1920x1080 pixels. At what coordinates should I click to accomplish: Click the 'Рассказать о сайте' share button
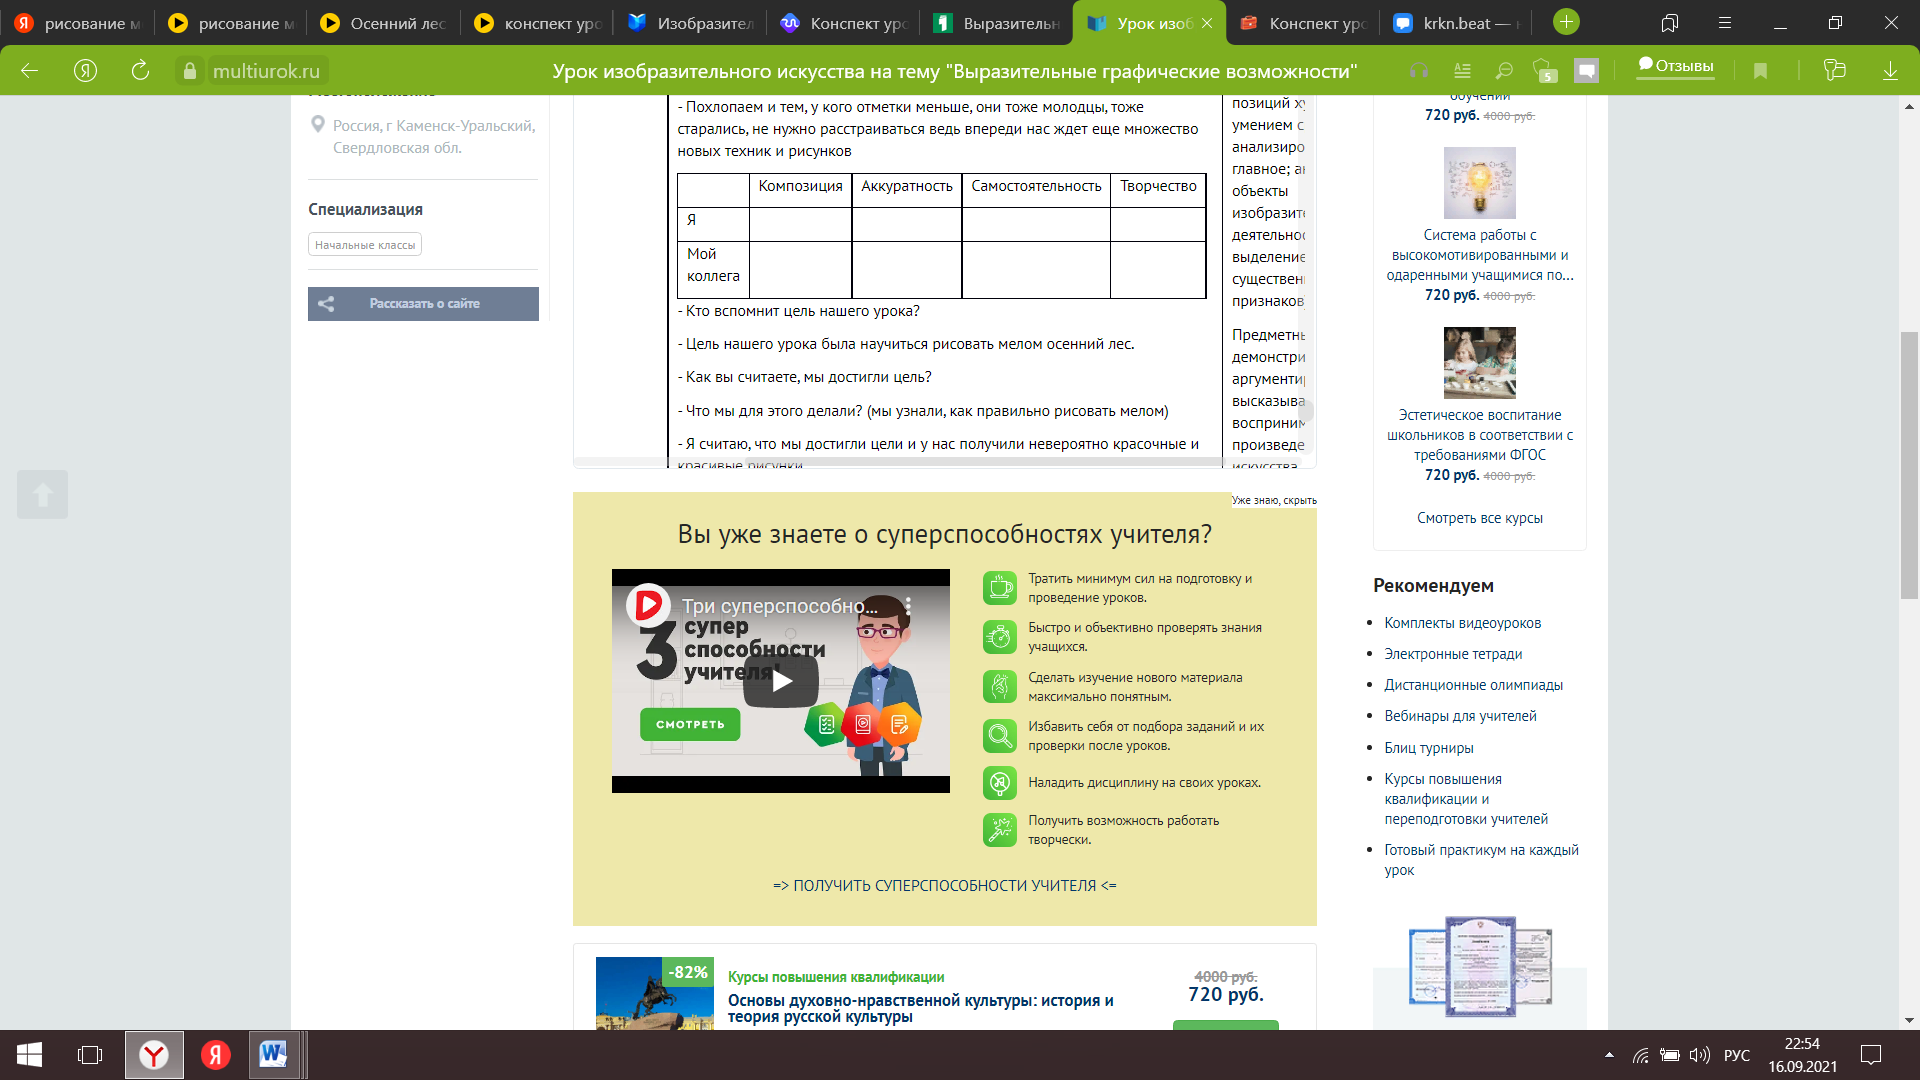click(423, 304)
